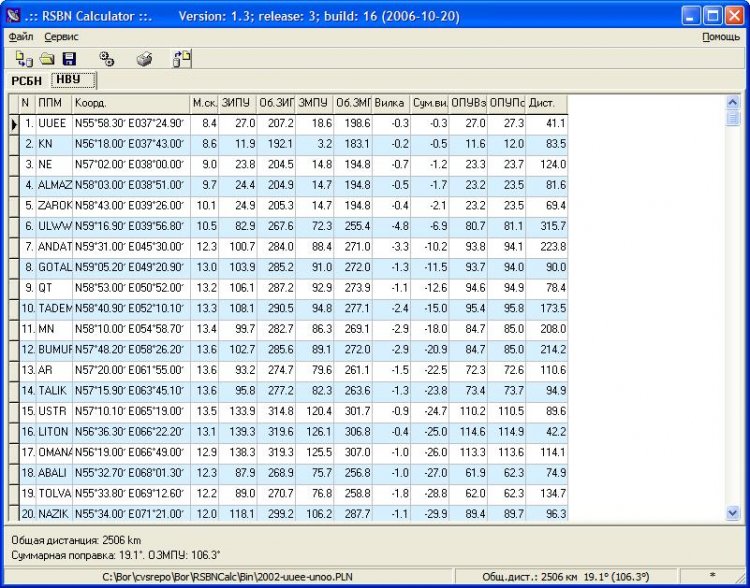Click coordinates N55*58.30' E037*24.90'
This screenshot has width=750, height=588.
(131, 124)
